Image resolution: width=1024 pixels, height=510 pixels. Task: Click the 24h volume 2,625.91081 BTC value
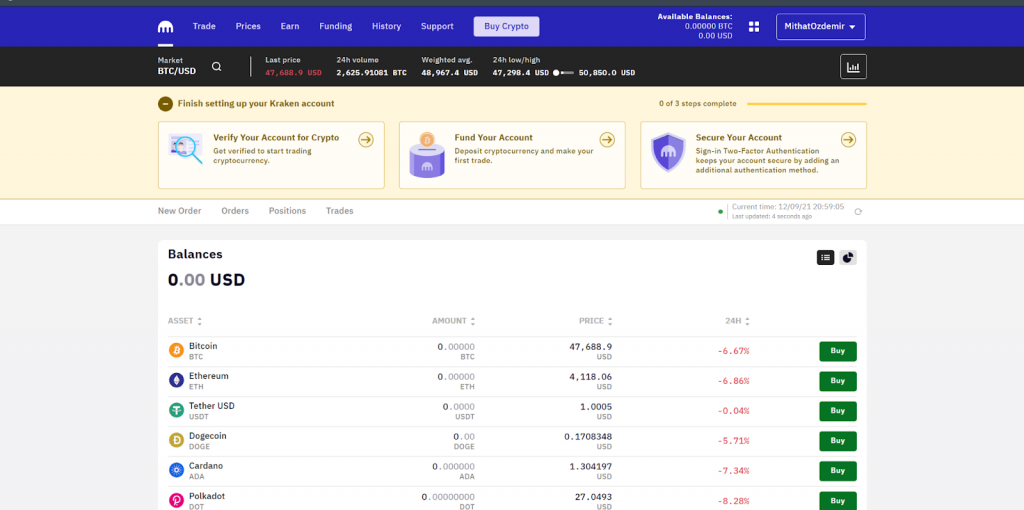point(372,72)
